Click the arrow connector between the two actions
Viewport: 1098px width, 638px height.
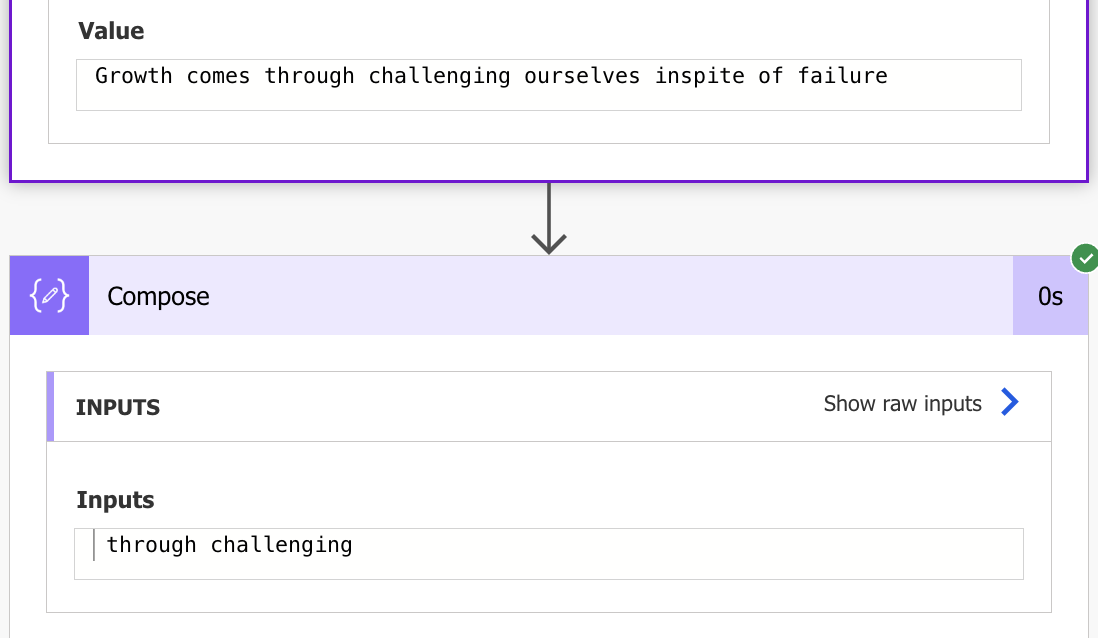(547, 218)
